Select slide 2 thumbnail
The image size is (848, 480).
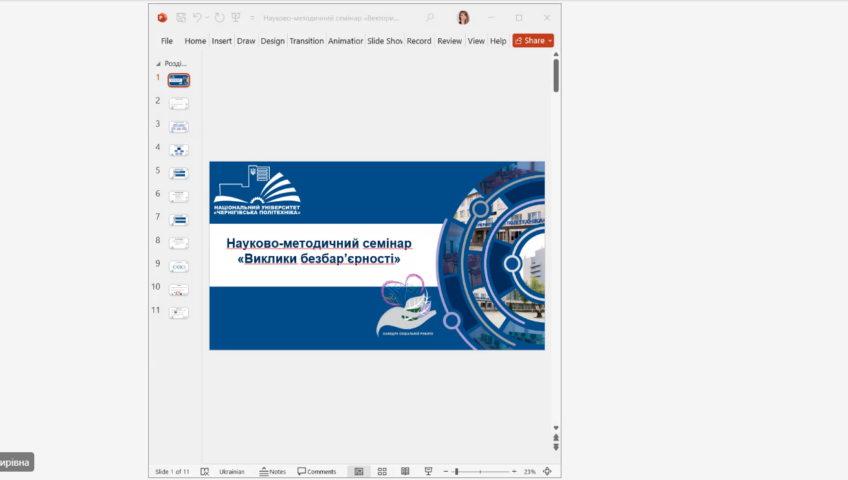178,103
